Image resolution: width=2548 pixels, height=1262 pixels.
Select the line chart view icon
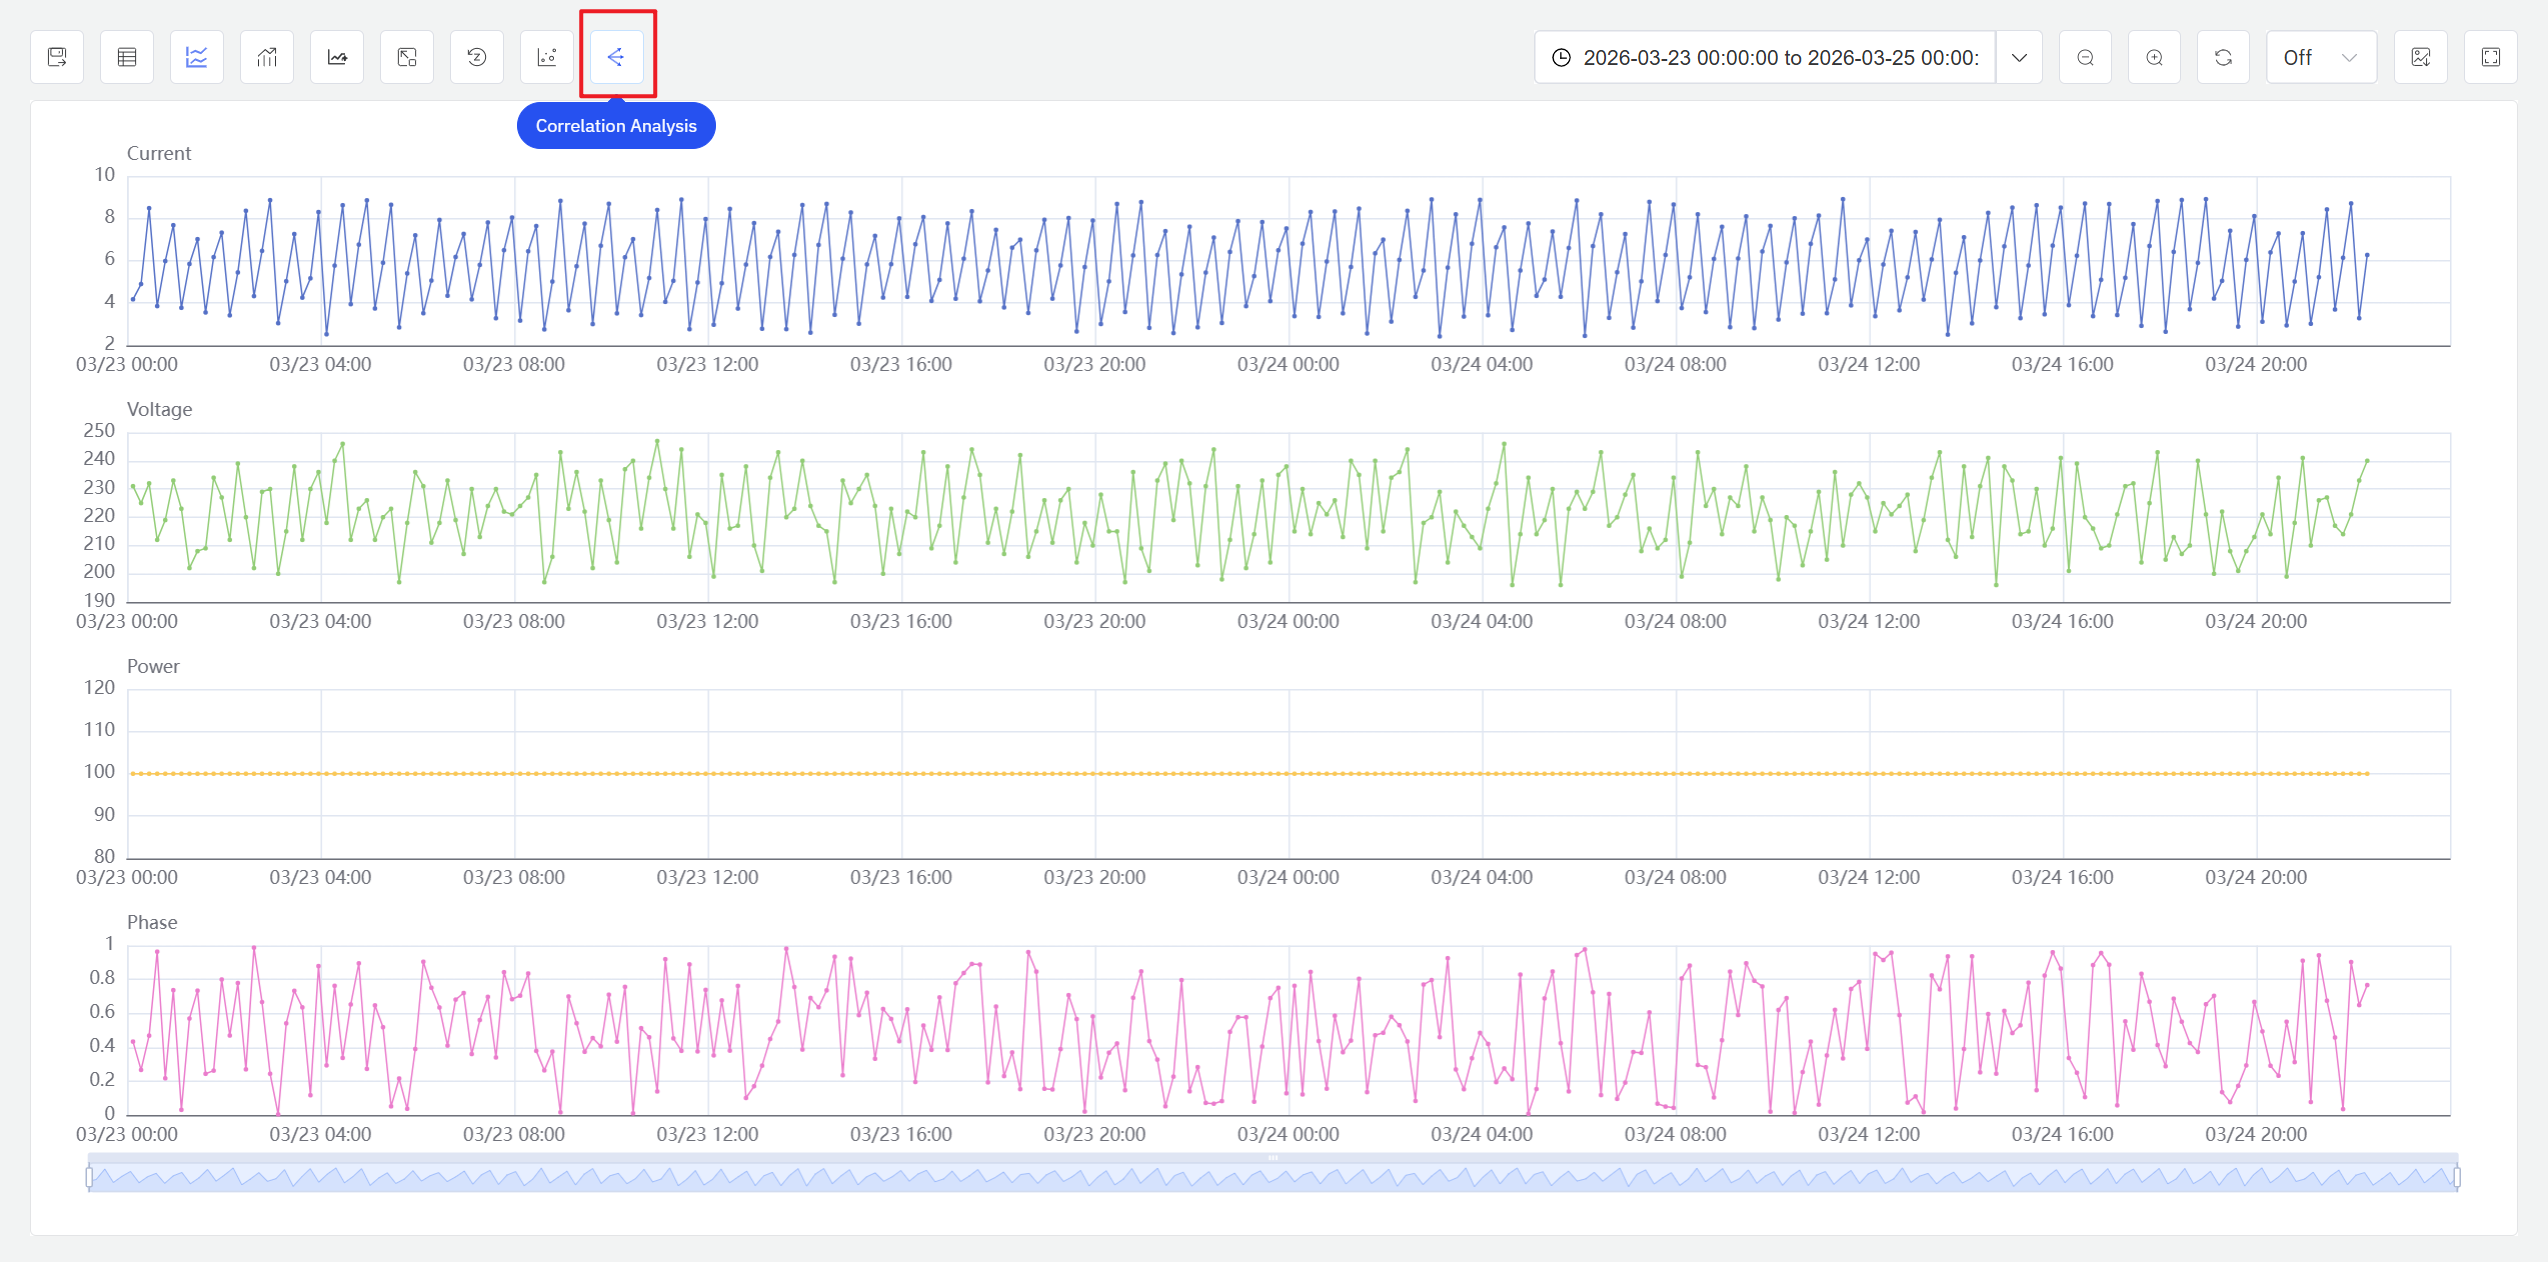(x=196, y=57)
